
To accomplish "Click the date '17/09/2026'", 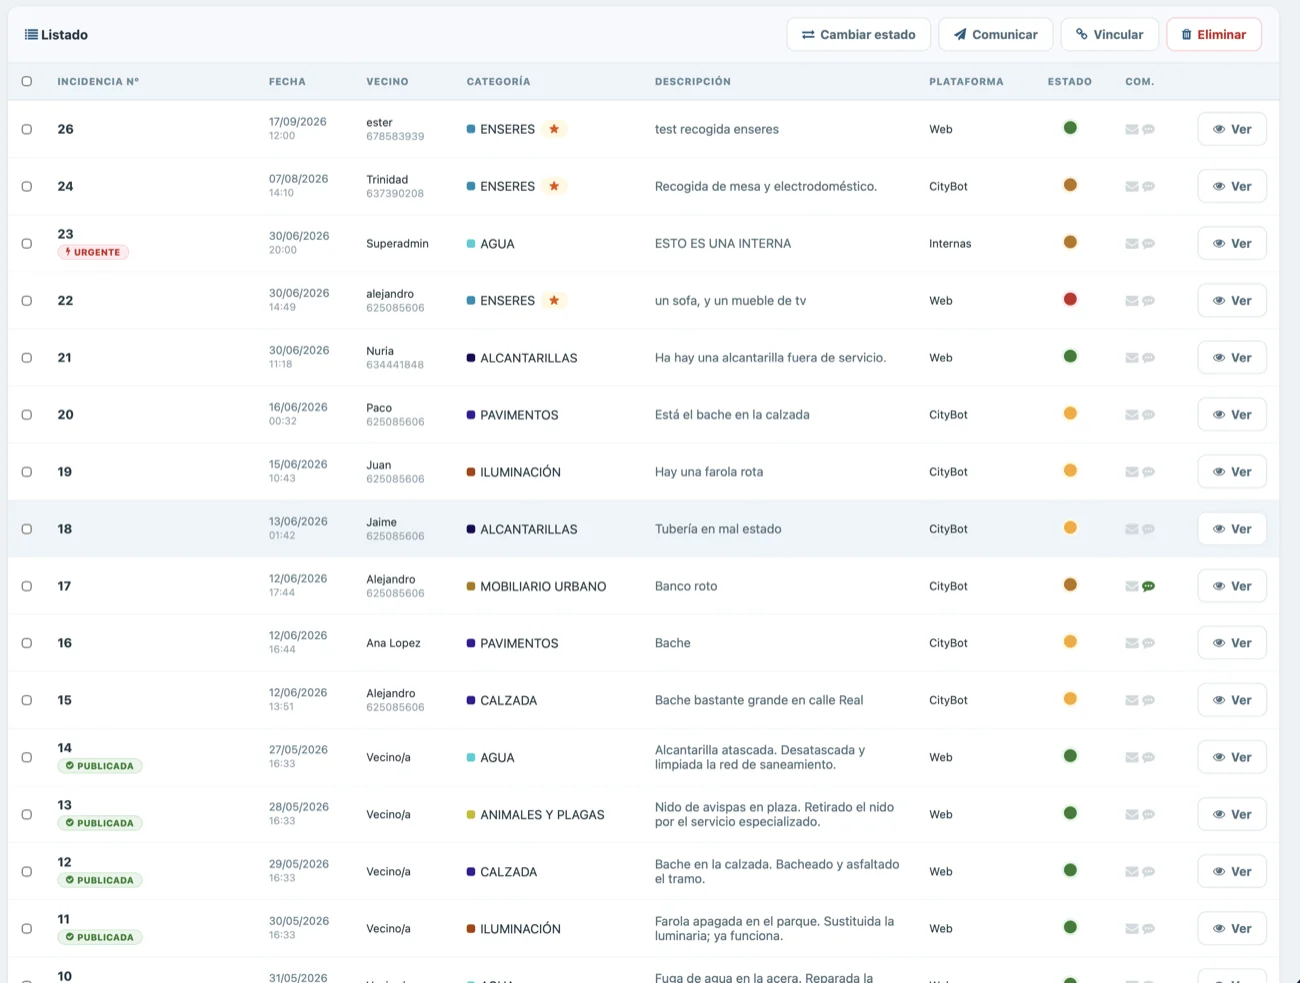I will [x=298, y=122].
